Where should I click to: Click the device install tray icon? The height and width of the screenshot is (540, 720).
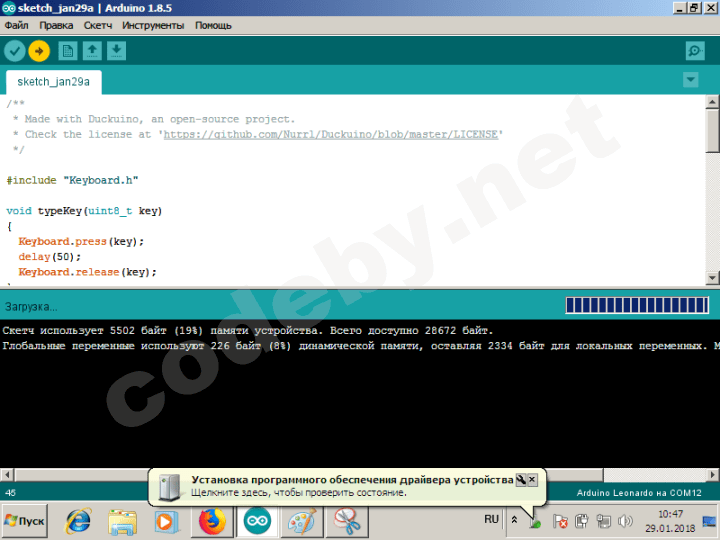(x=535, y=522)
